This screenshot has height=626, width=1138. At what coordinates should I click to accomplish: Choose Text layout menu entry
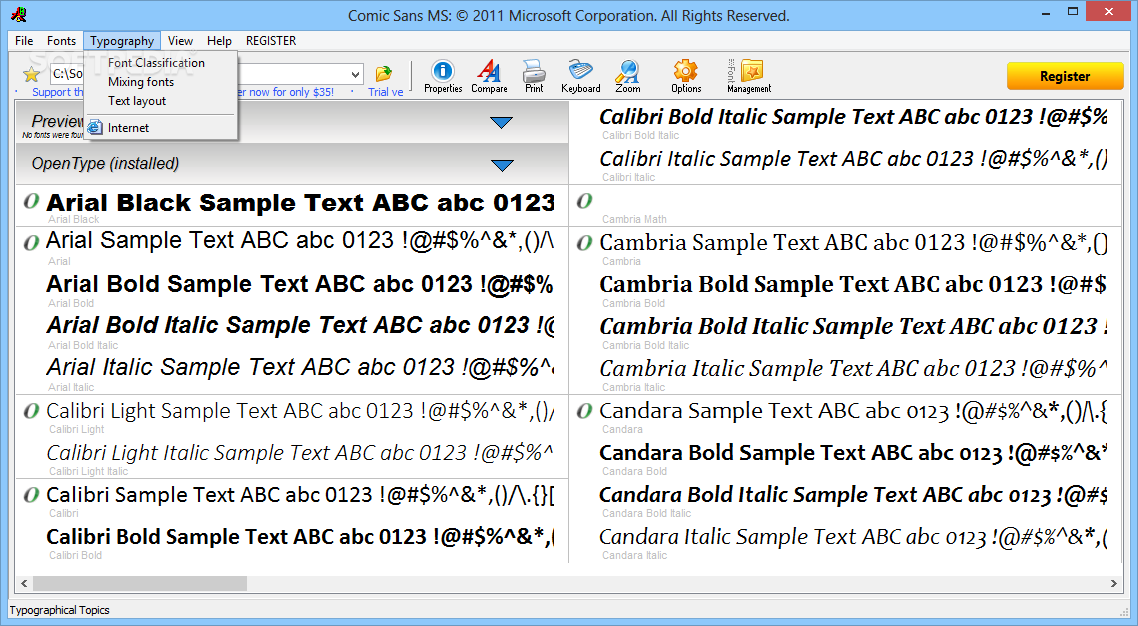[137, 101]
